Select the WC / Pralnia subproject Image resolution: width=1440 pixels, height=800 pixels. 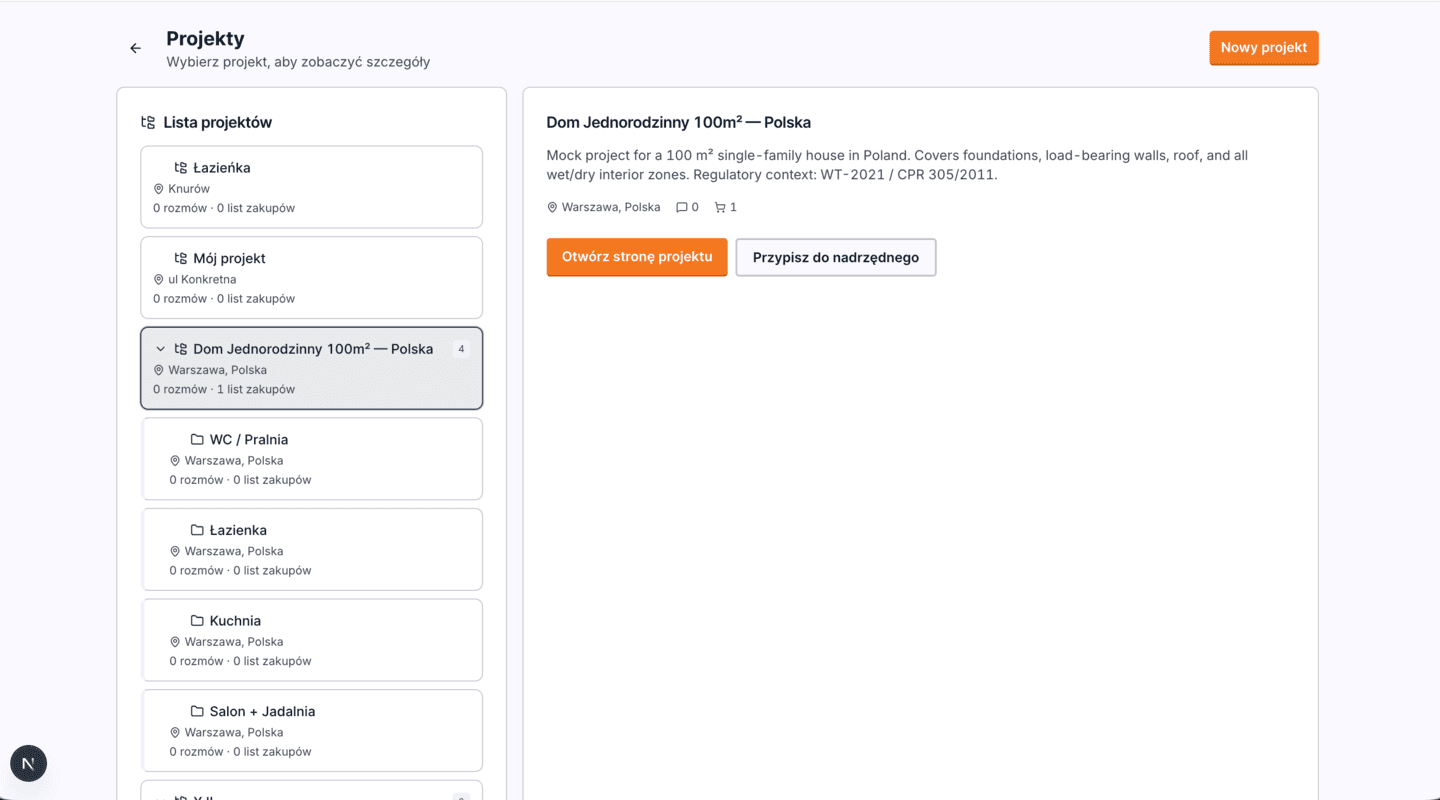[x=312, y=459]
